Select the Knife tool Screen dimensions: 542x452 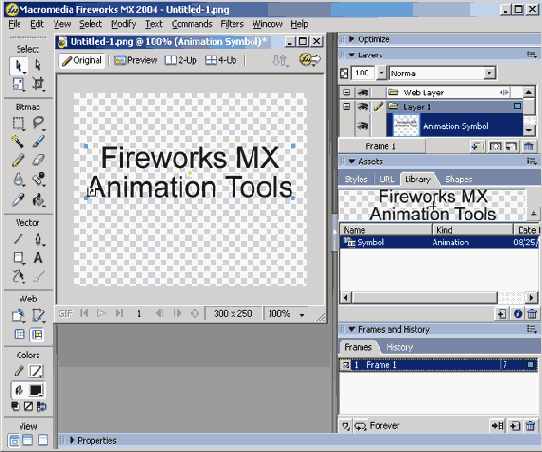pos(38,276)
